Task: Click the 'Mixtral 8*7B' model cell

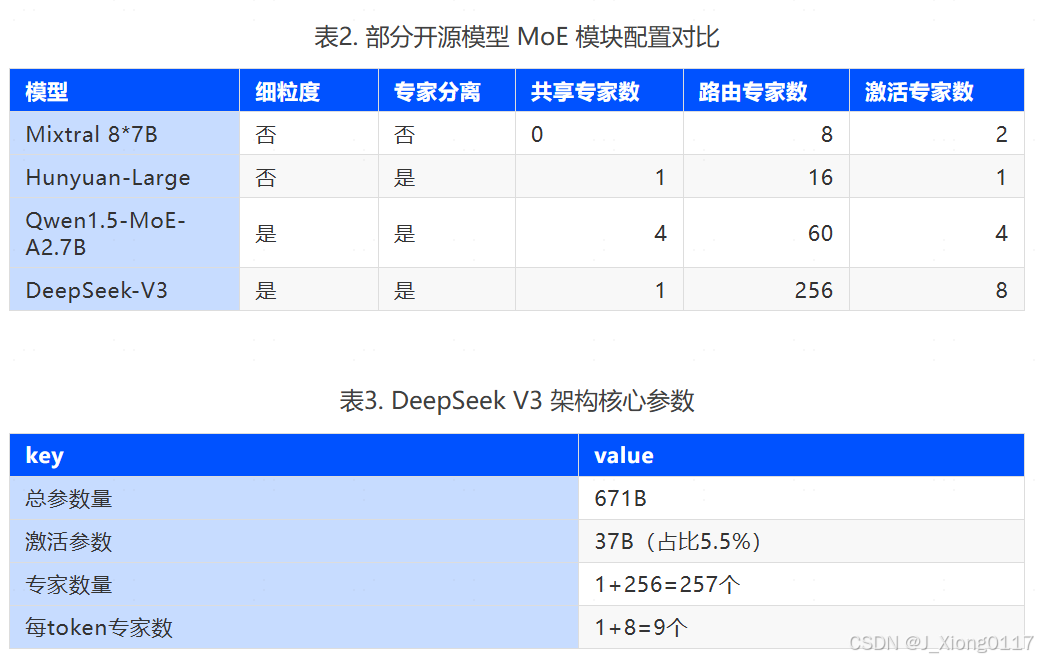Action: pos(124,134)
